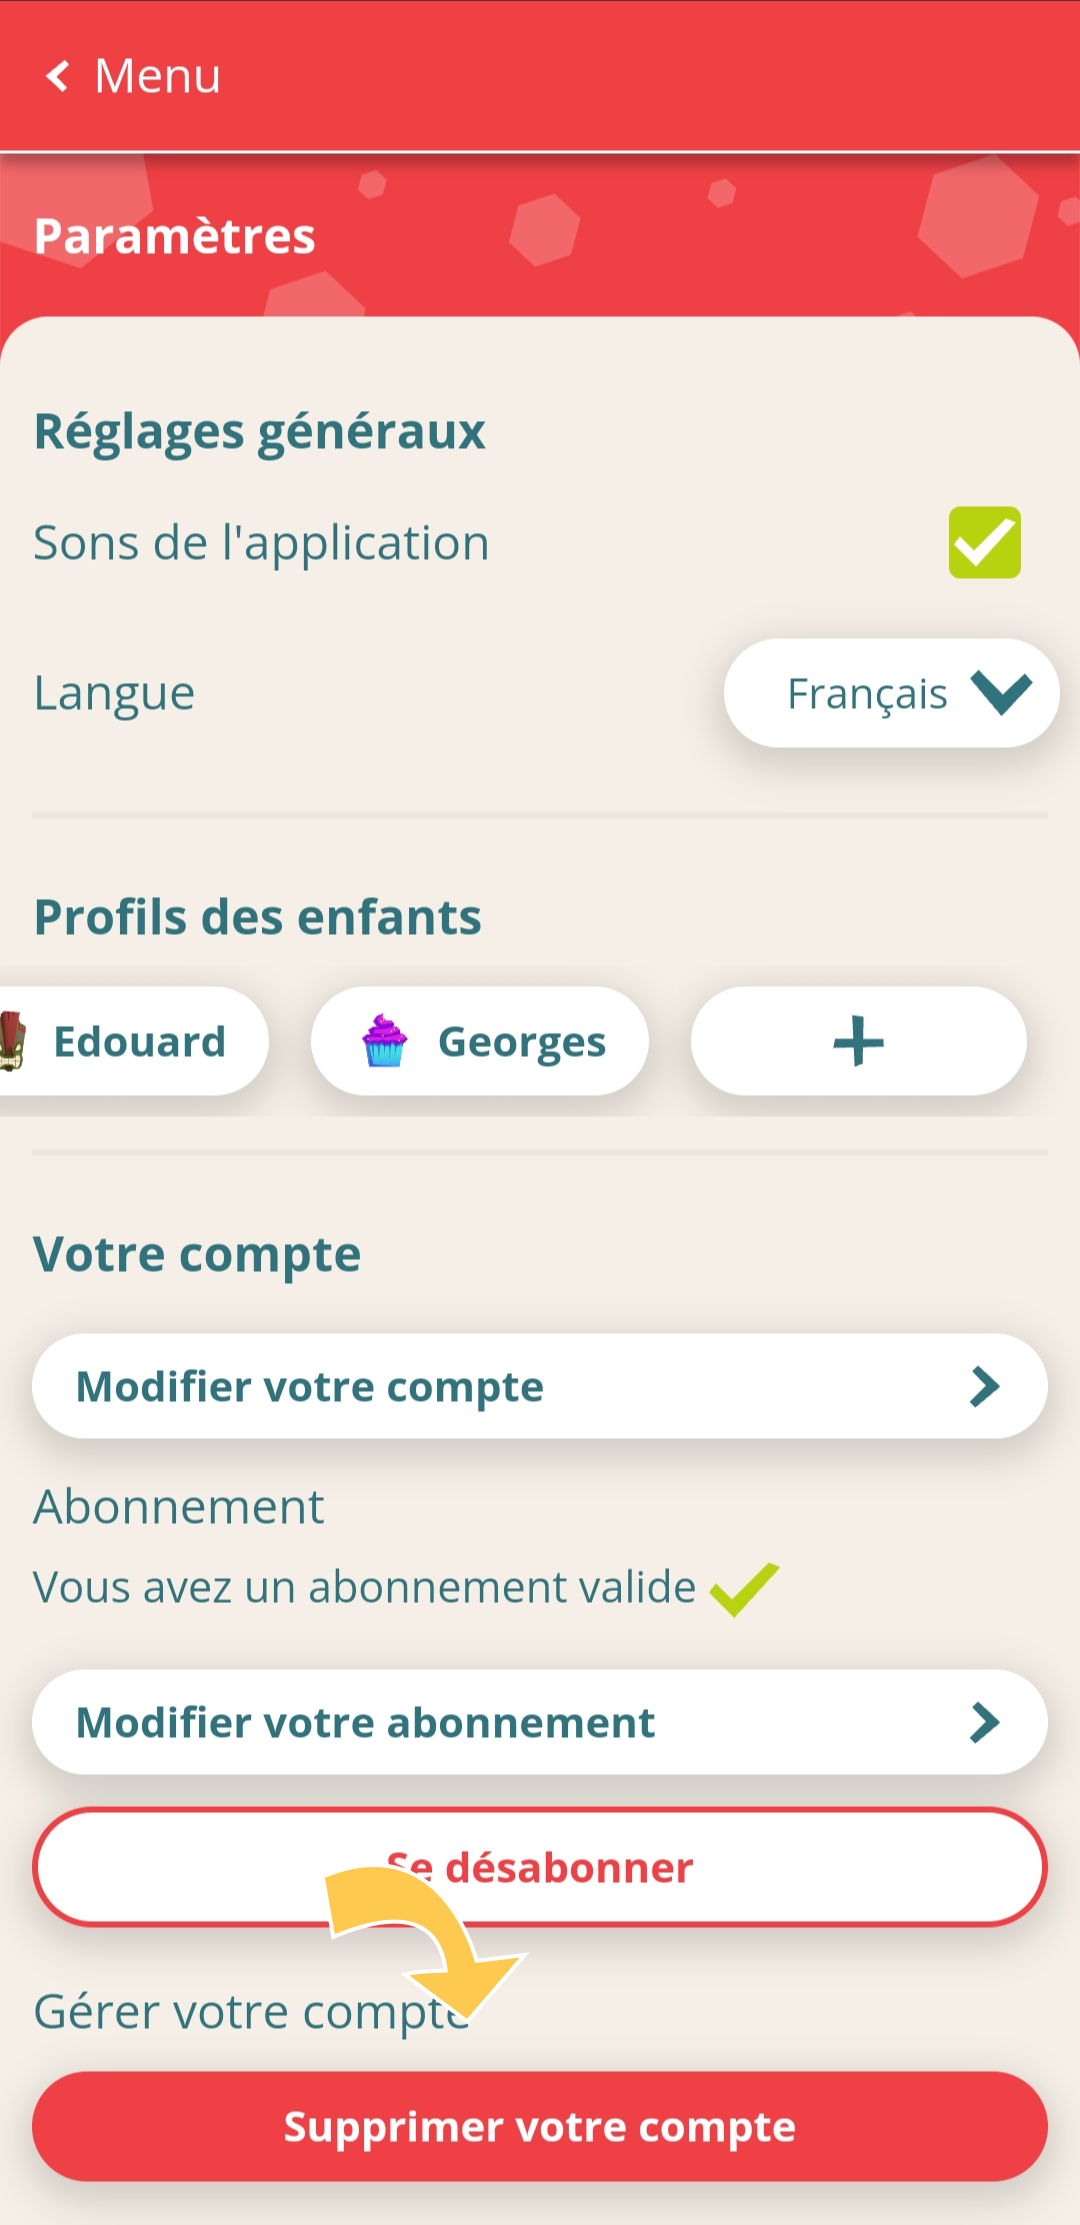This screenshot has width=1080, height=2225.
Task: Click Edouard's tiki avatar icon
Action: (x=12, y=1041)
